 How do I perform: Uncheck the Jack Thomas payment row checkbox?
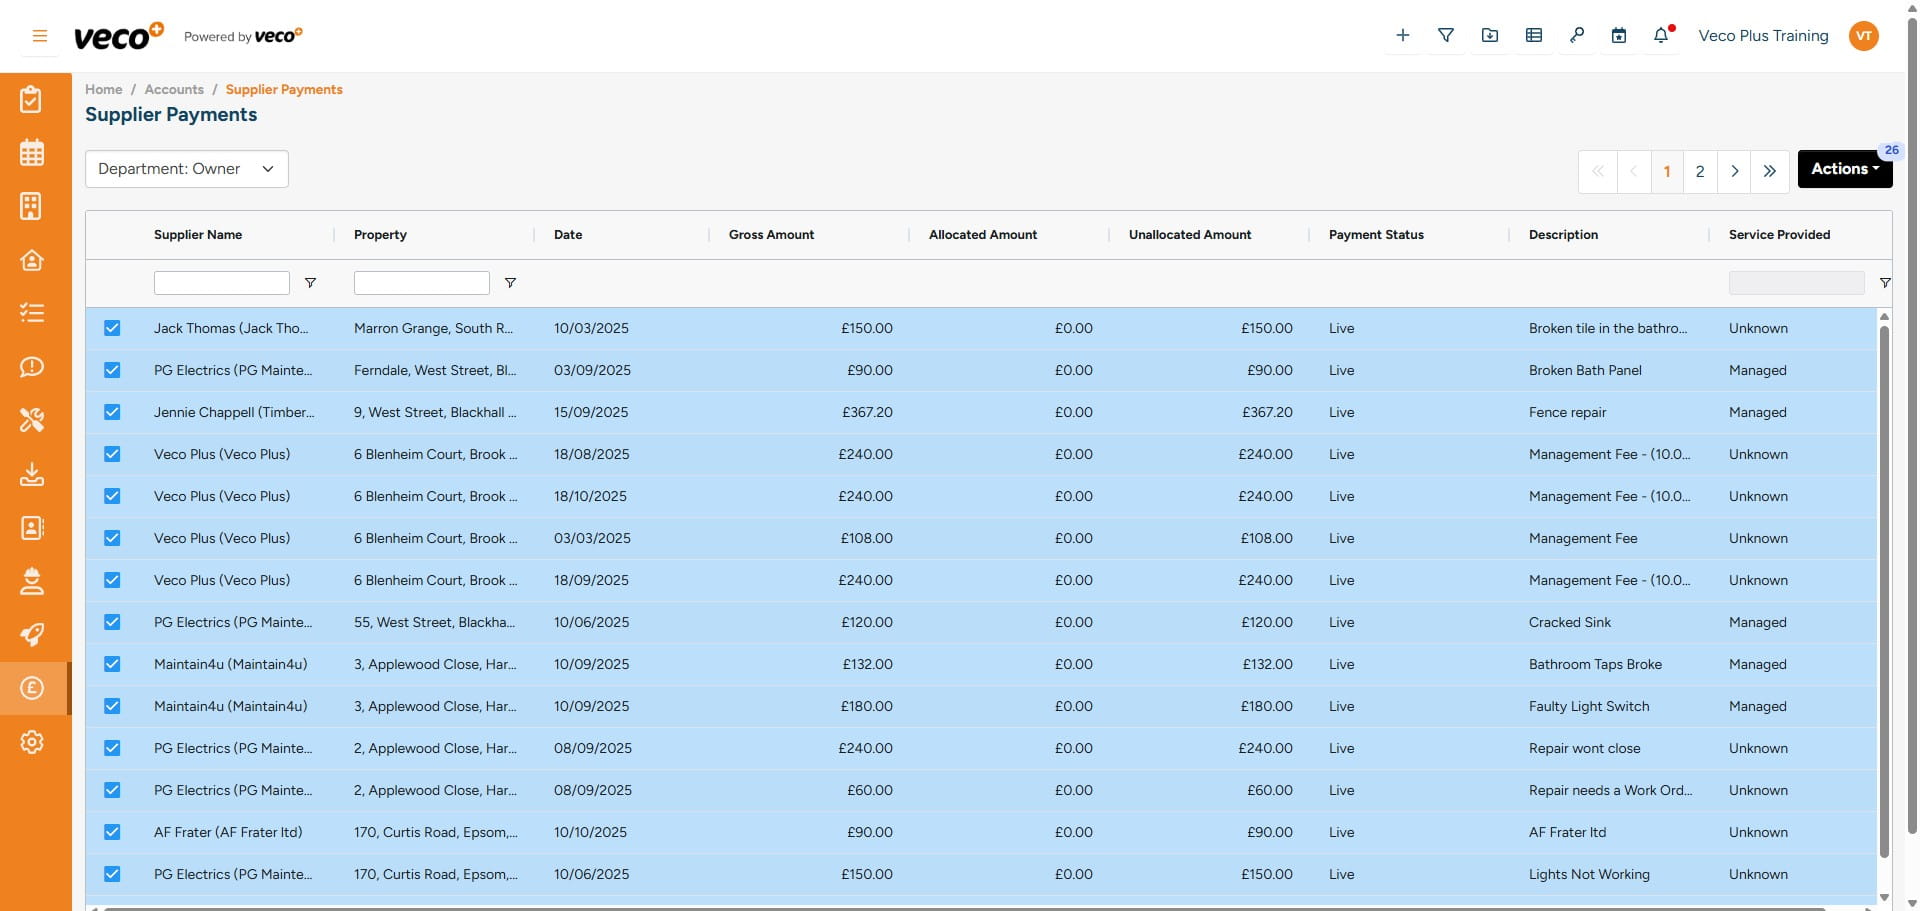pos(112,328)
